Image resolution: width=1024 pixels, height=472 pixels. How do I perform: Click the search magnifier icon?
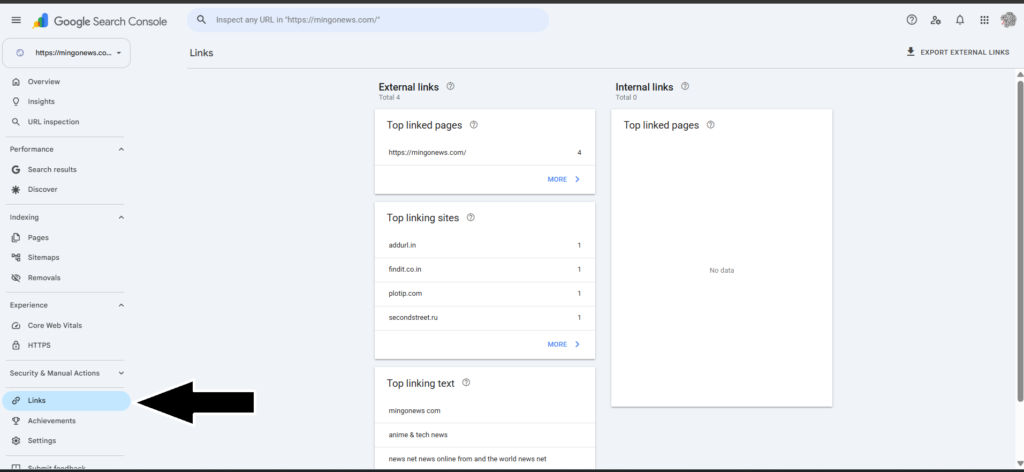(x=202, y=20)
